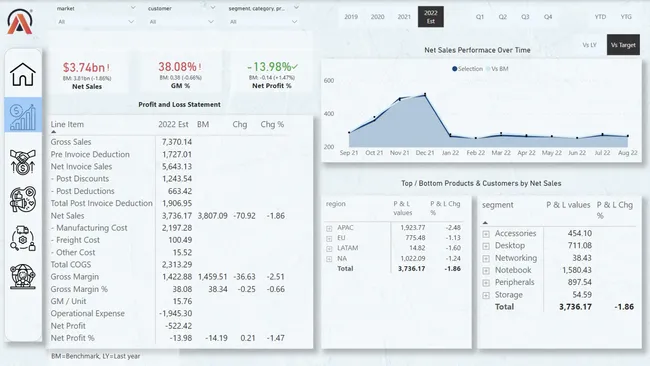Collapse the market slicer header chevron
650x366 pixels.
click(133, 8)
